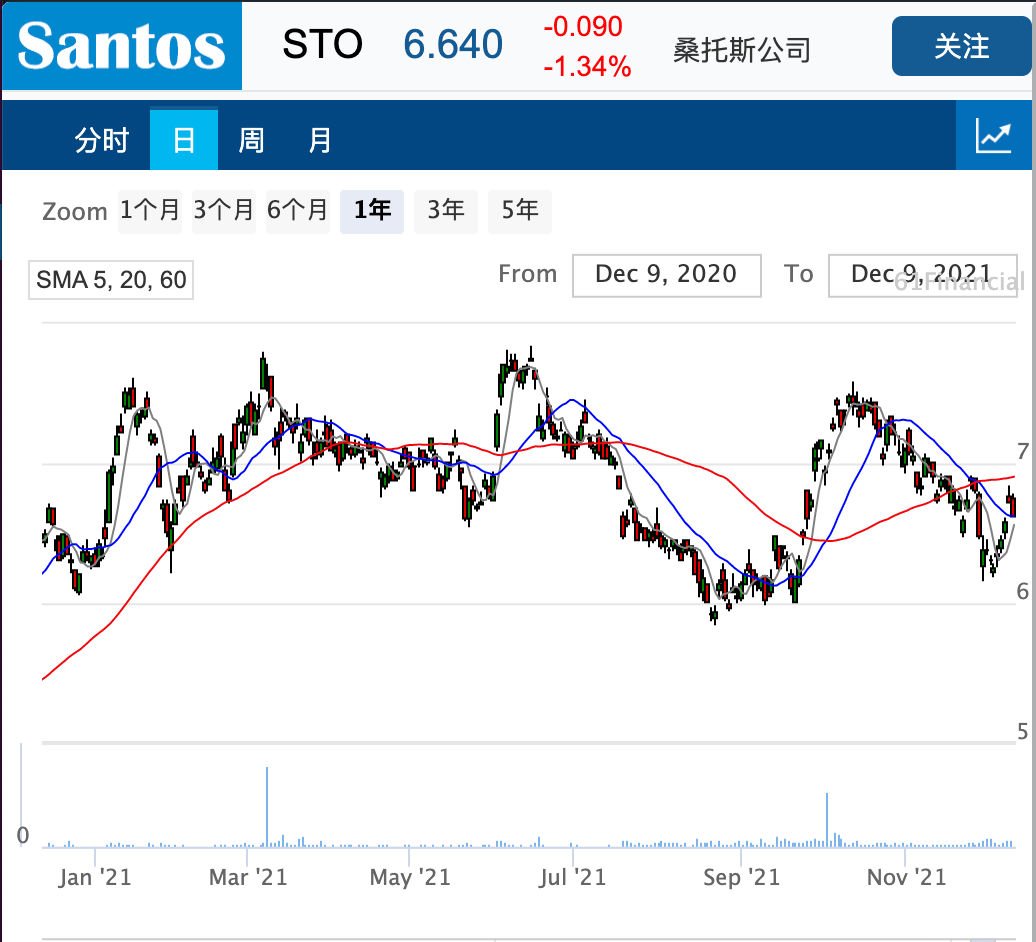Switch to the 周 weekly tab
1036x942 pixels.
coord(251,140)
